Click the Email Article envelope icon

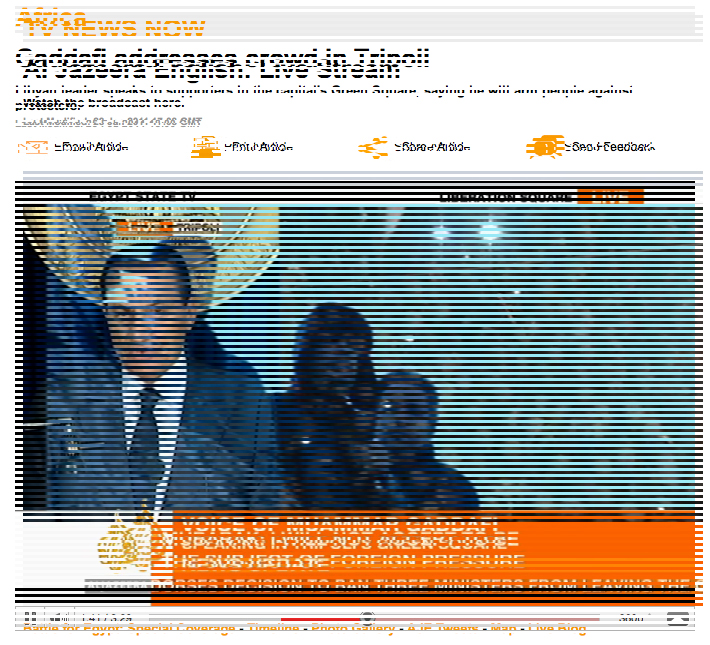point(33,147)
